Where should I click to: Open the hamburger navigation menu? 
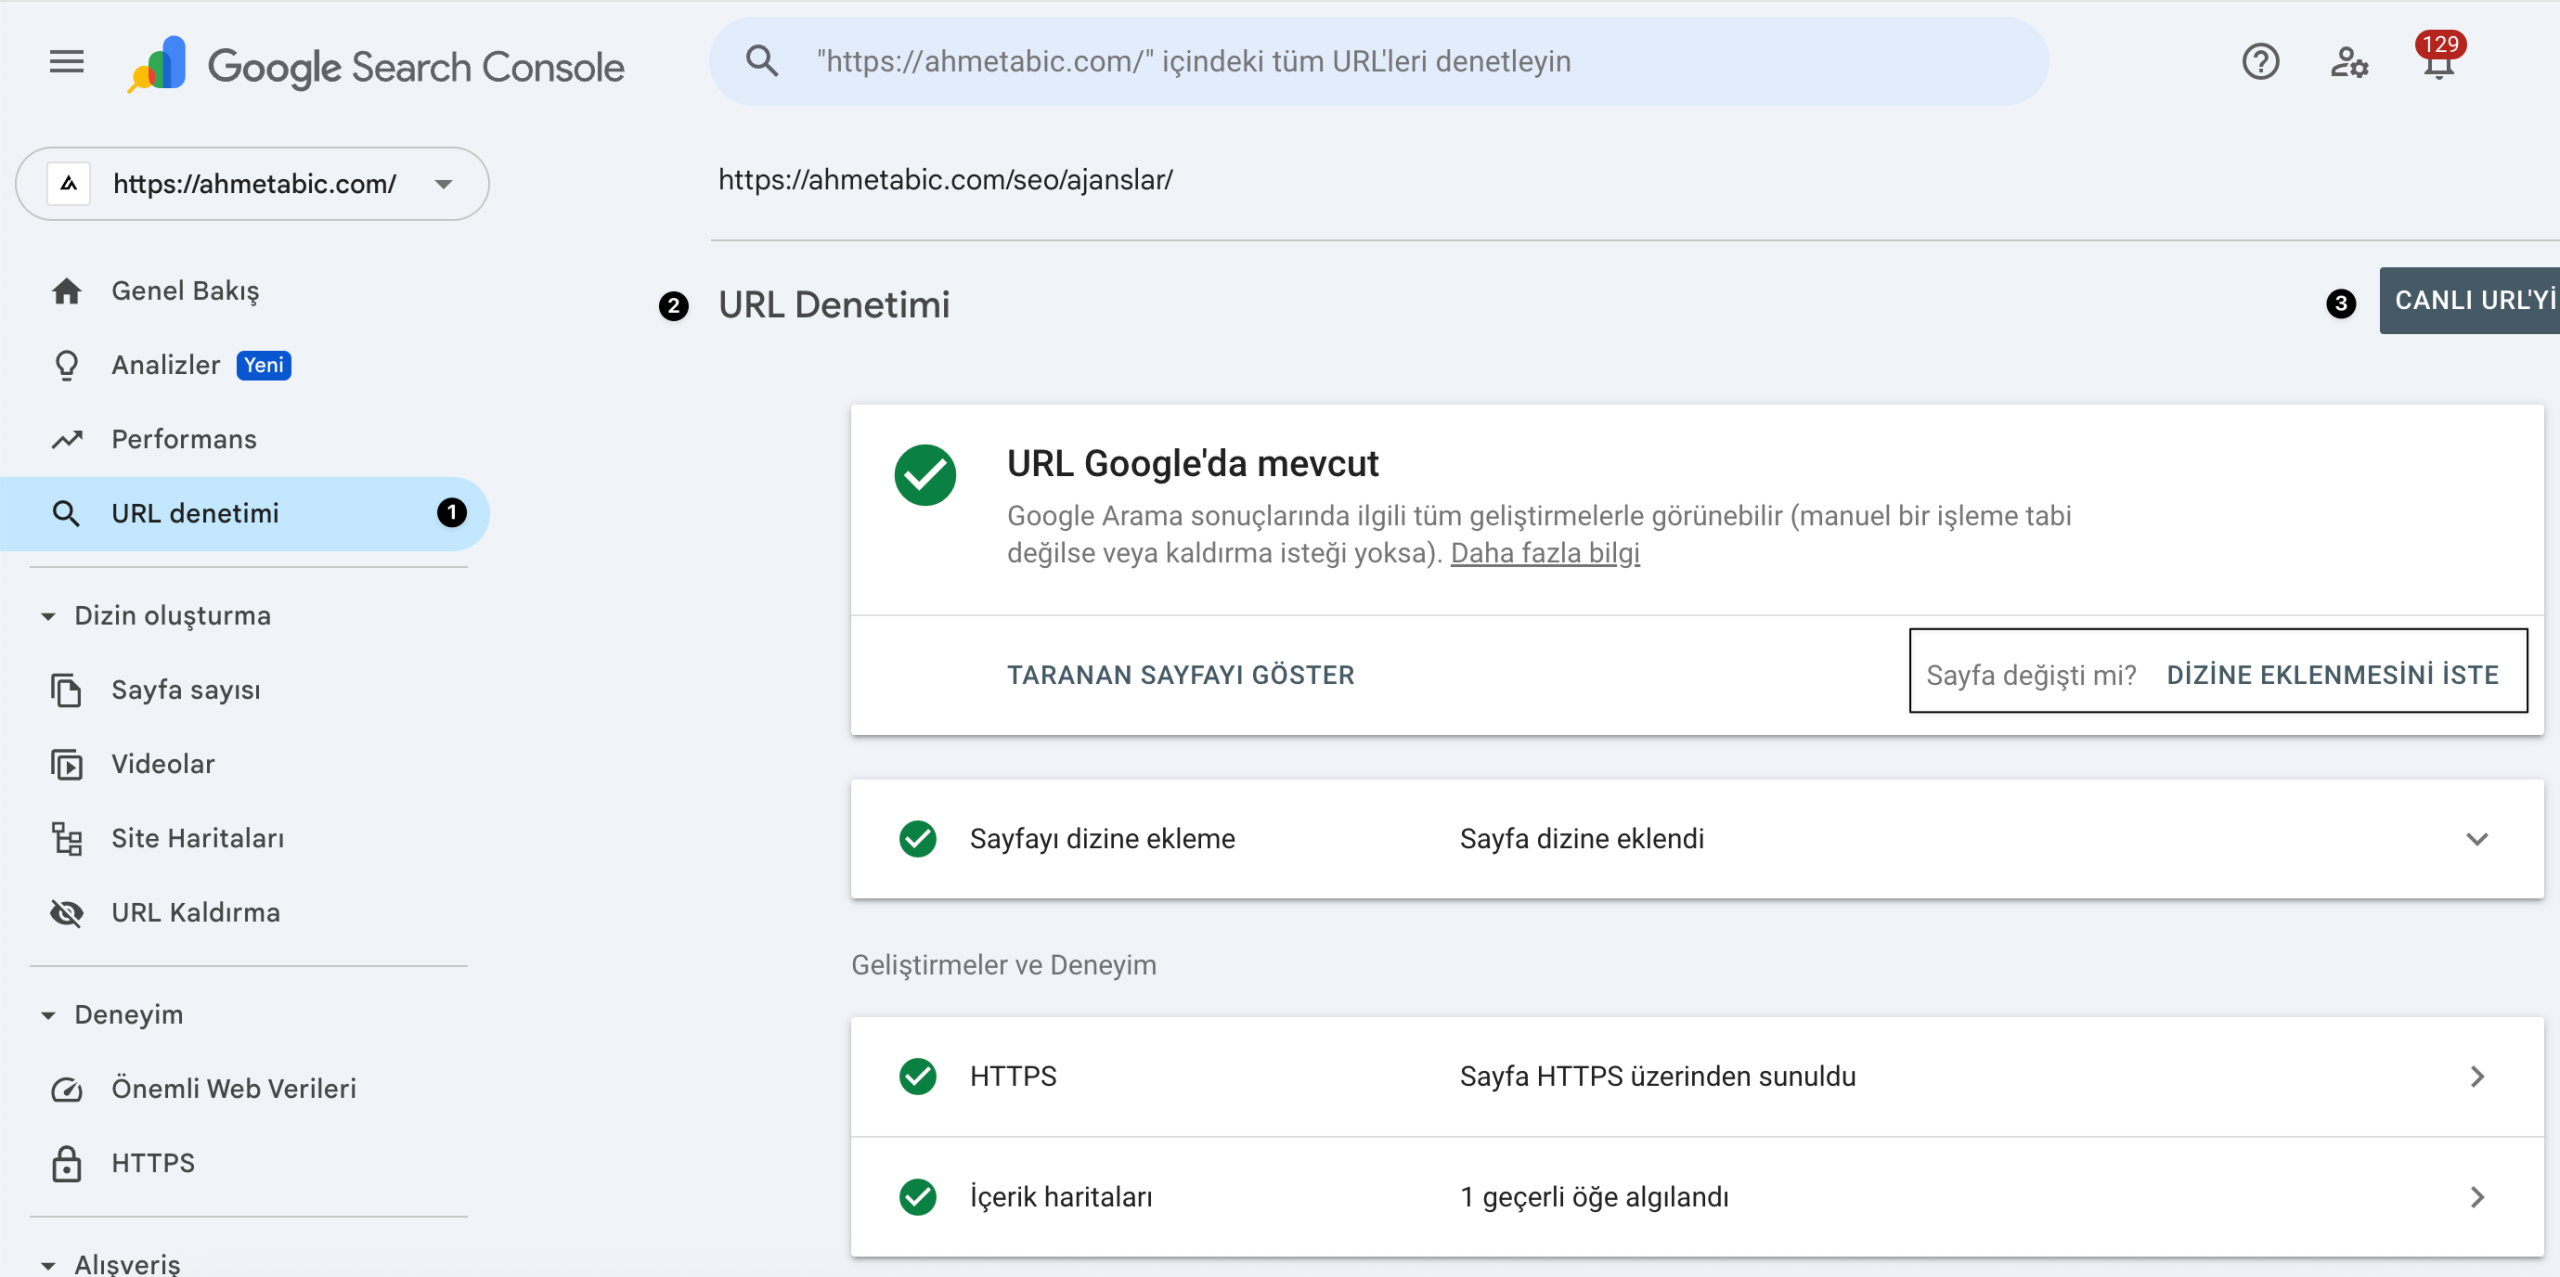[x=67, y=62]
